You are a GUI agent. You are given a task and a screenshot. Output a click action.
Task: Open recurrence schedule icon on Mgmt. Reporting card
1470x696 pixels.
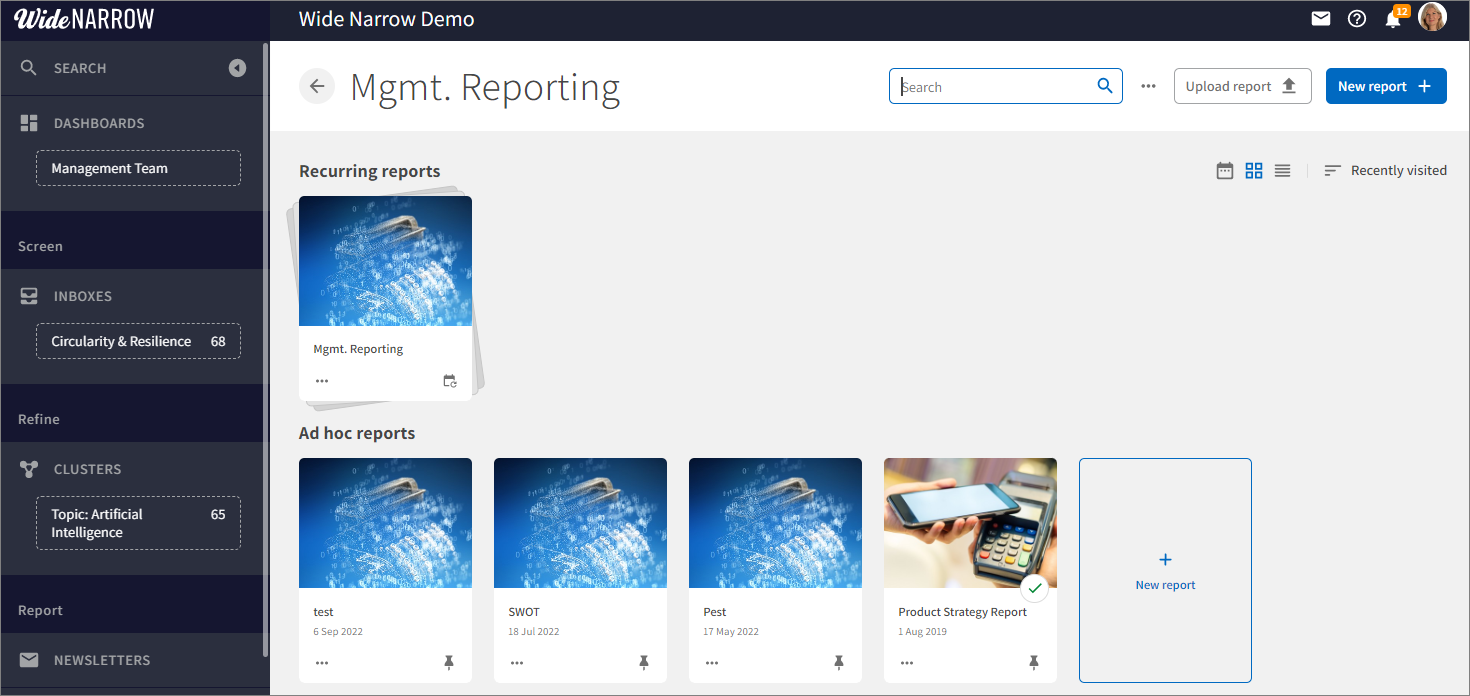(x=450, y=381)
